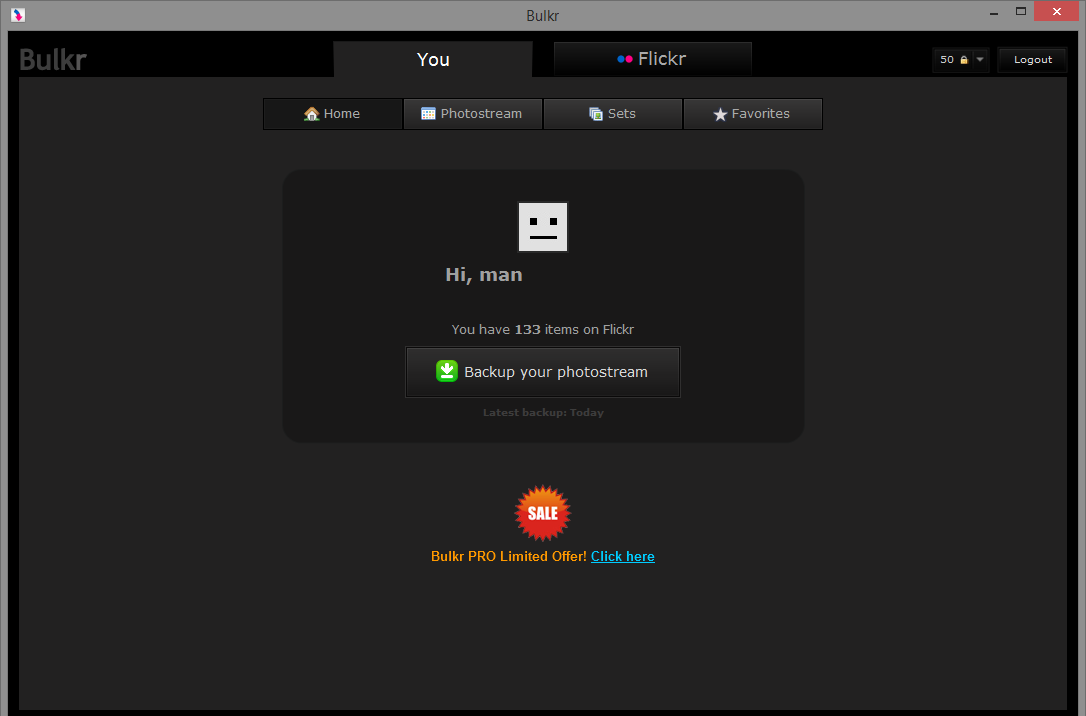Image resolution: width=1086 pixels, height=716 pixels.
Task: Switch to the You tab
Action: [x=433, y=60]
